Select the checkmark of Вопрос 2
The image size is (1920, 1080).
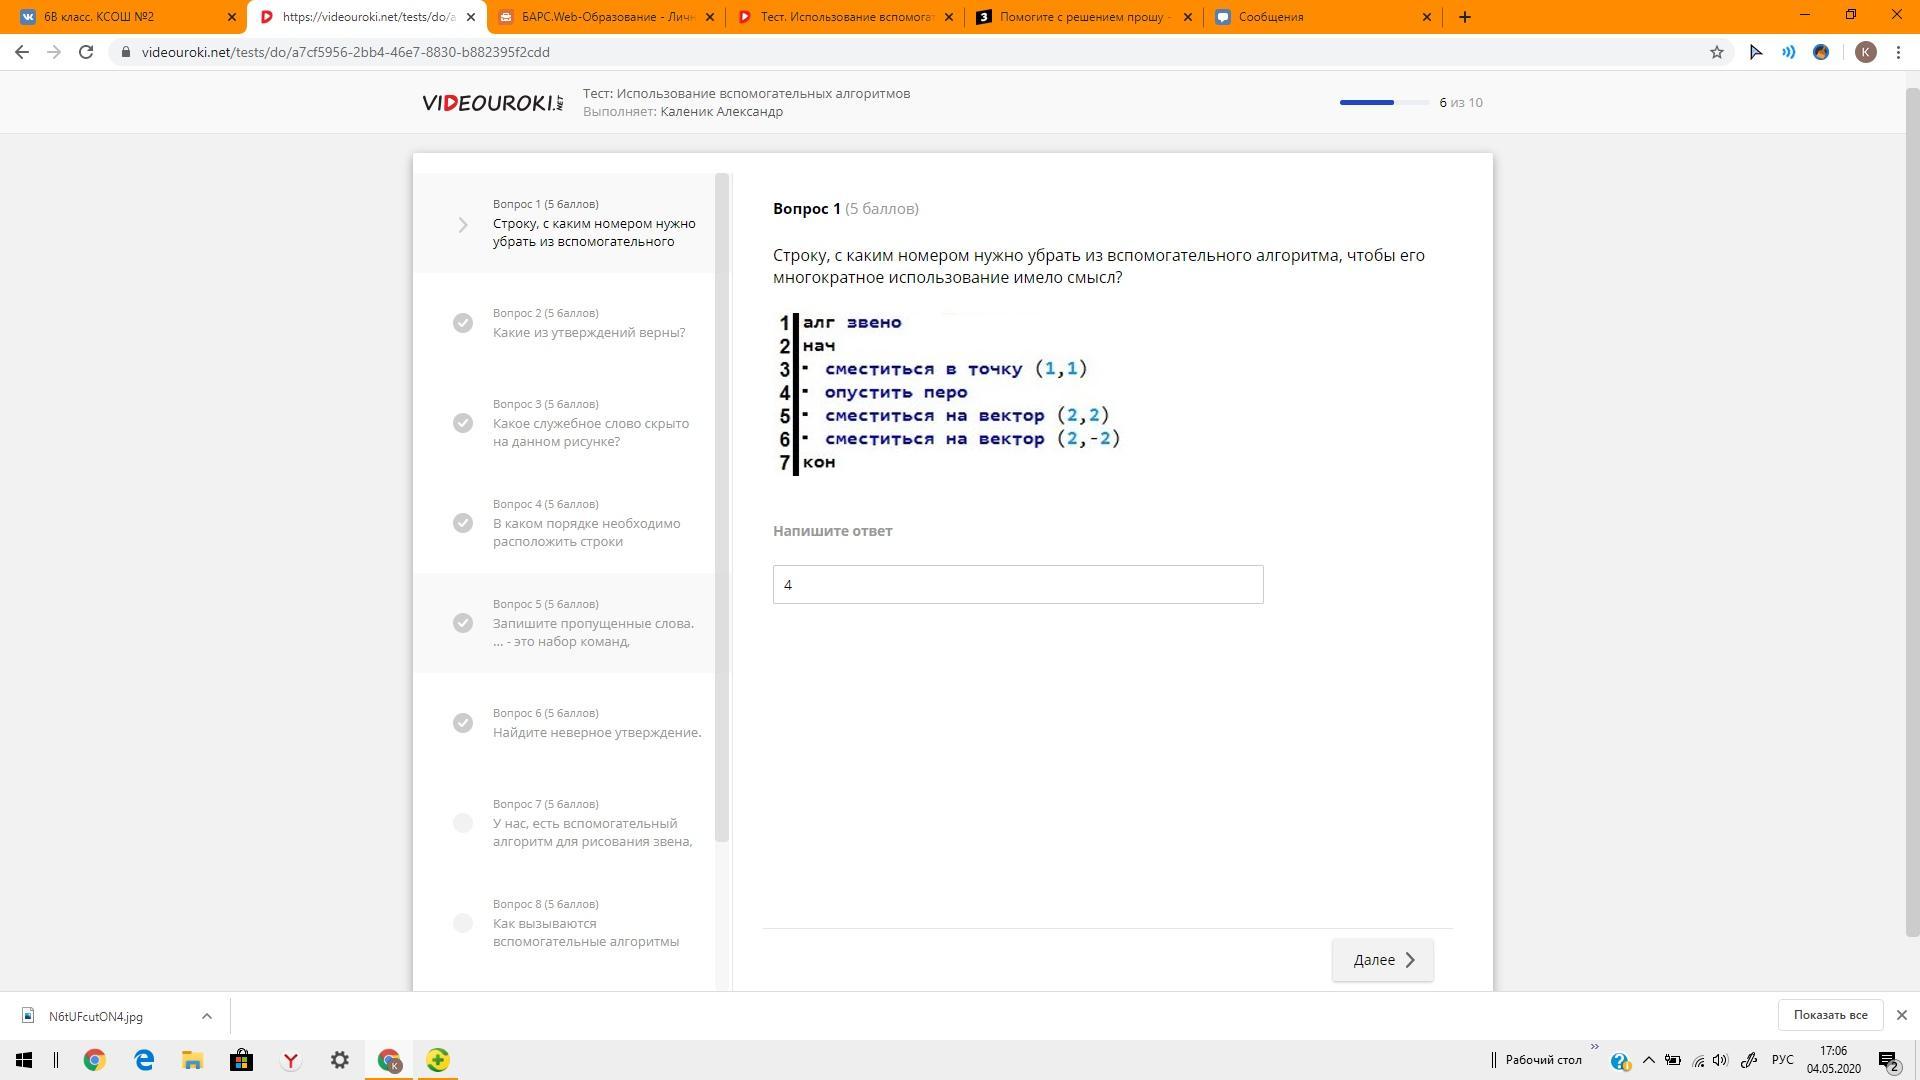(462, 323)
